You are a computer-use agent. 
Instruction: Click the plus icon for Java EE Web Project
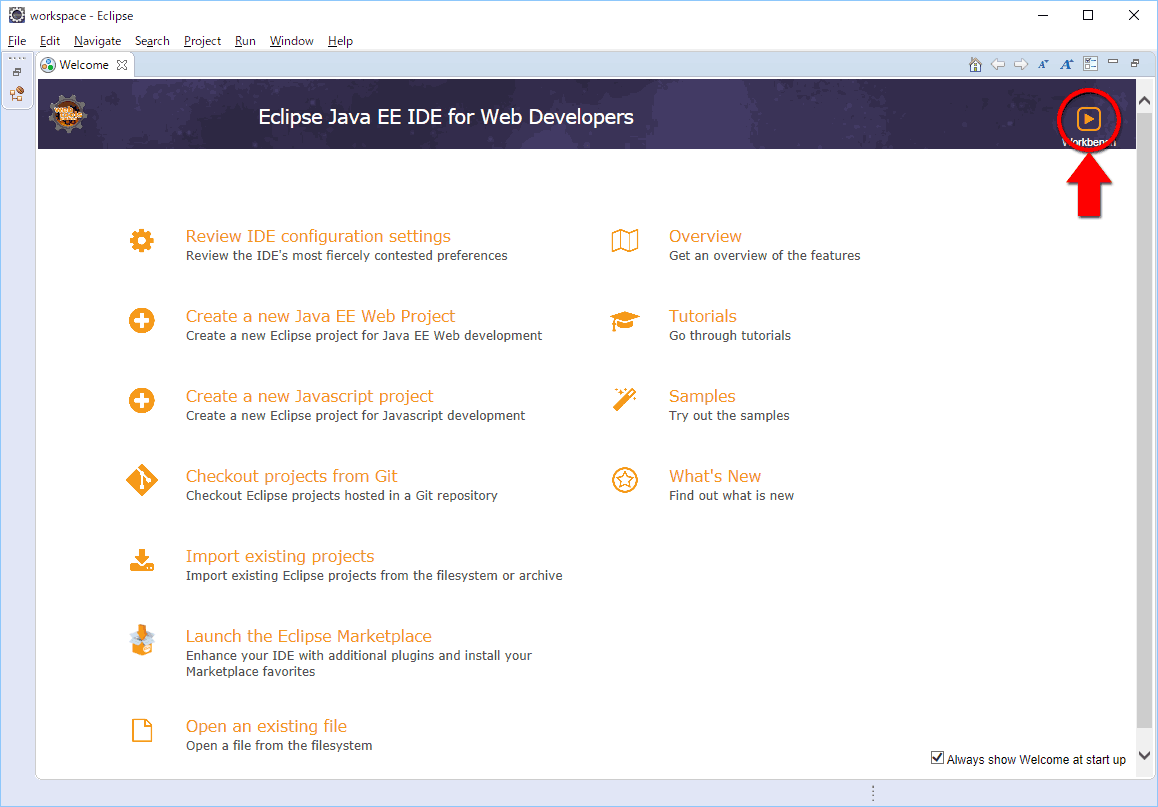pyautogui.click(x=142, y=320)
